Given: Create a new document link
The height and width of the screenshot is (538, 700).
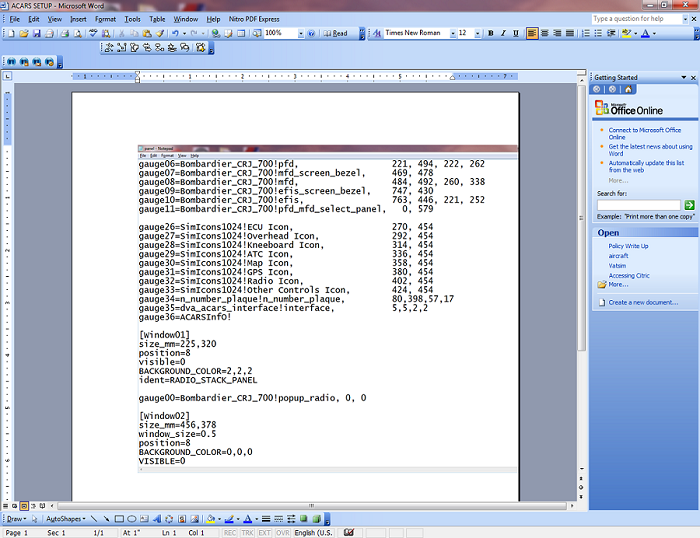Looking at the screenshot, I should 643,302.
